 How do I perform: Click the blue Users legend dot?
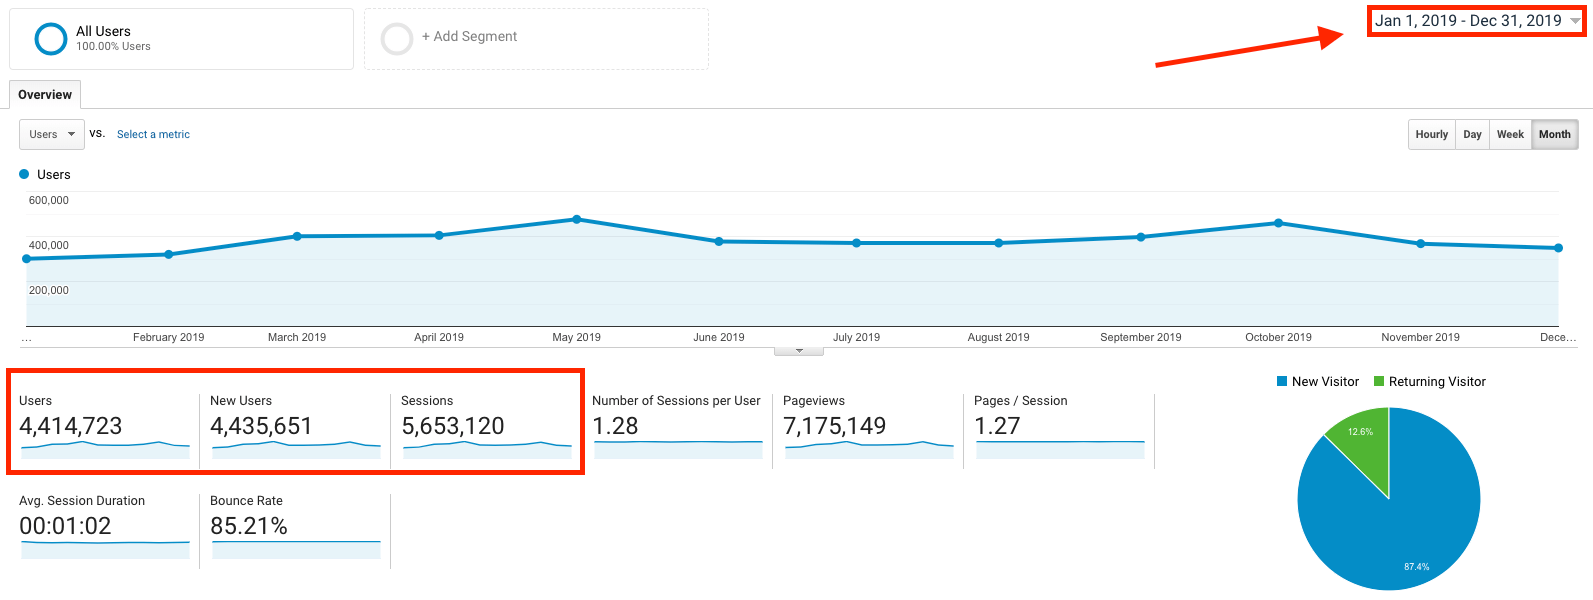tap(24, 174)
